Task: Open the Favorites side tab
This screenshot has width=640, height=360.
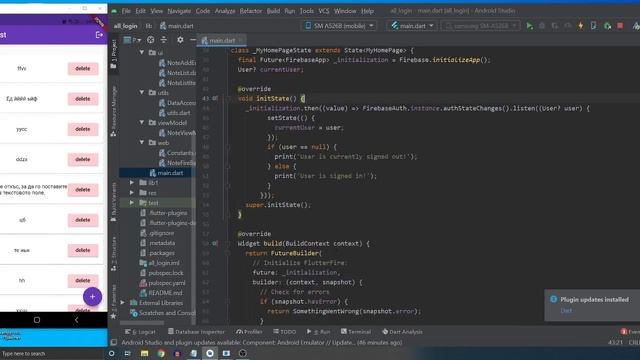Action: 113,301
